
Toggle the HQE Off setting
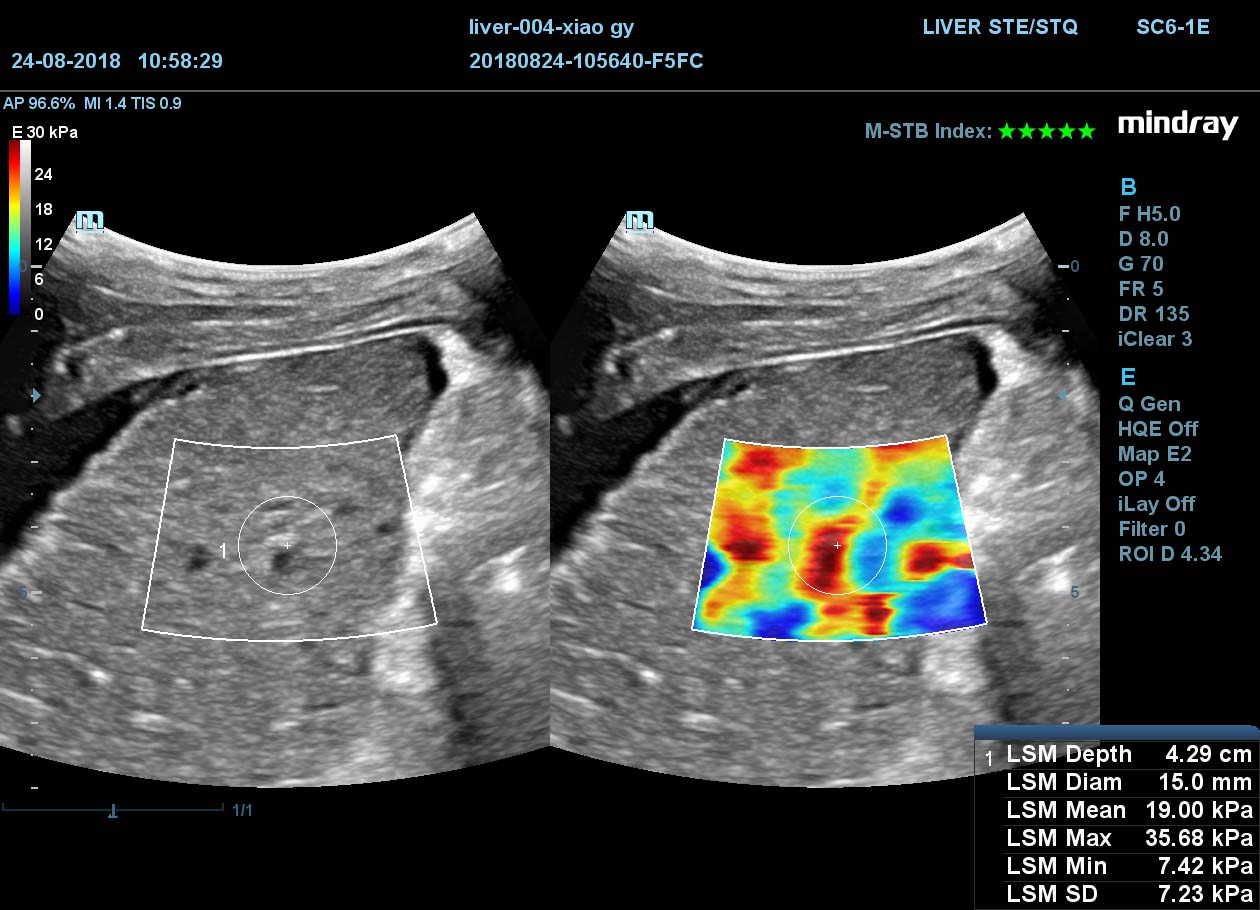tap(1157, 429)
